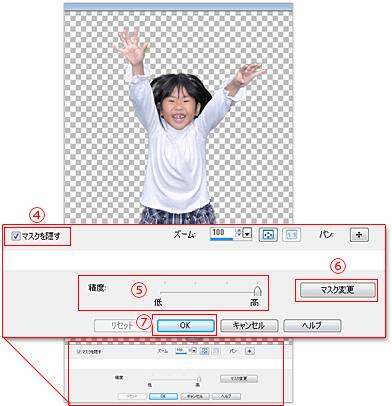This screenshot has width=392, height=406.
Task: Click the fit-to-window zoom icon in enlarged panel
Action: [x=268, y=234]
